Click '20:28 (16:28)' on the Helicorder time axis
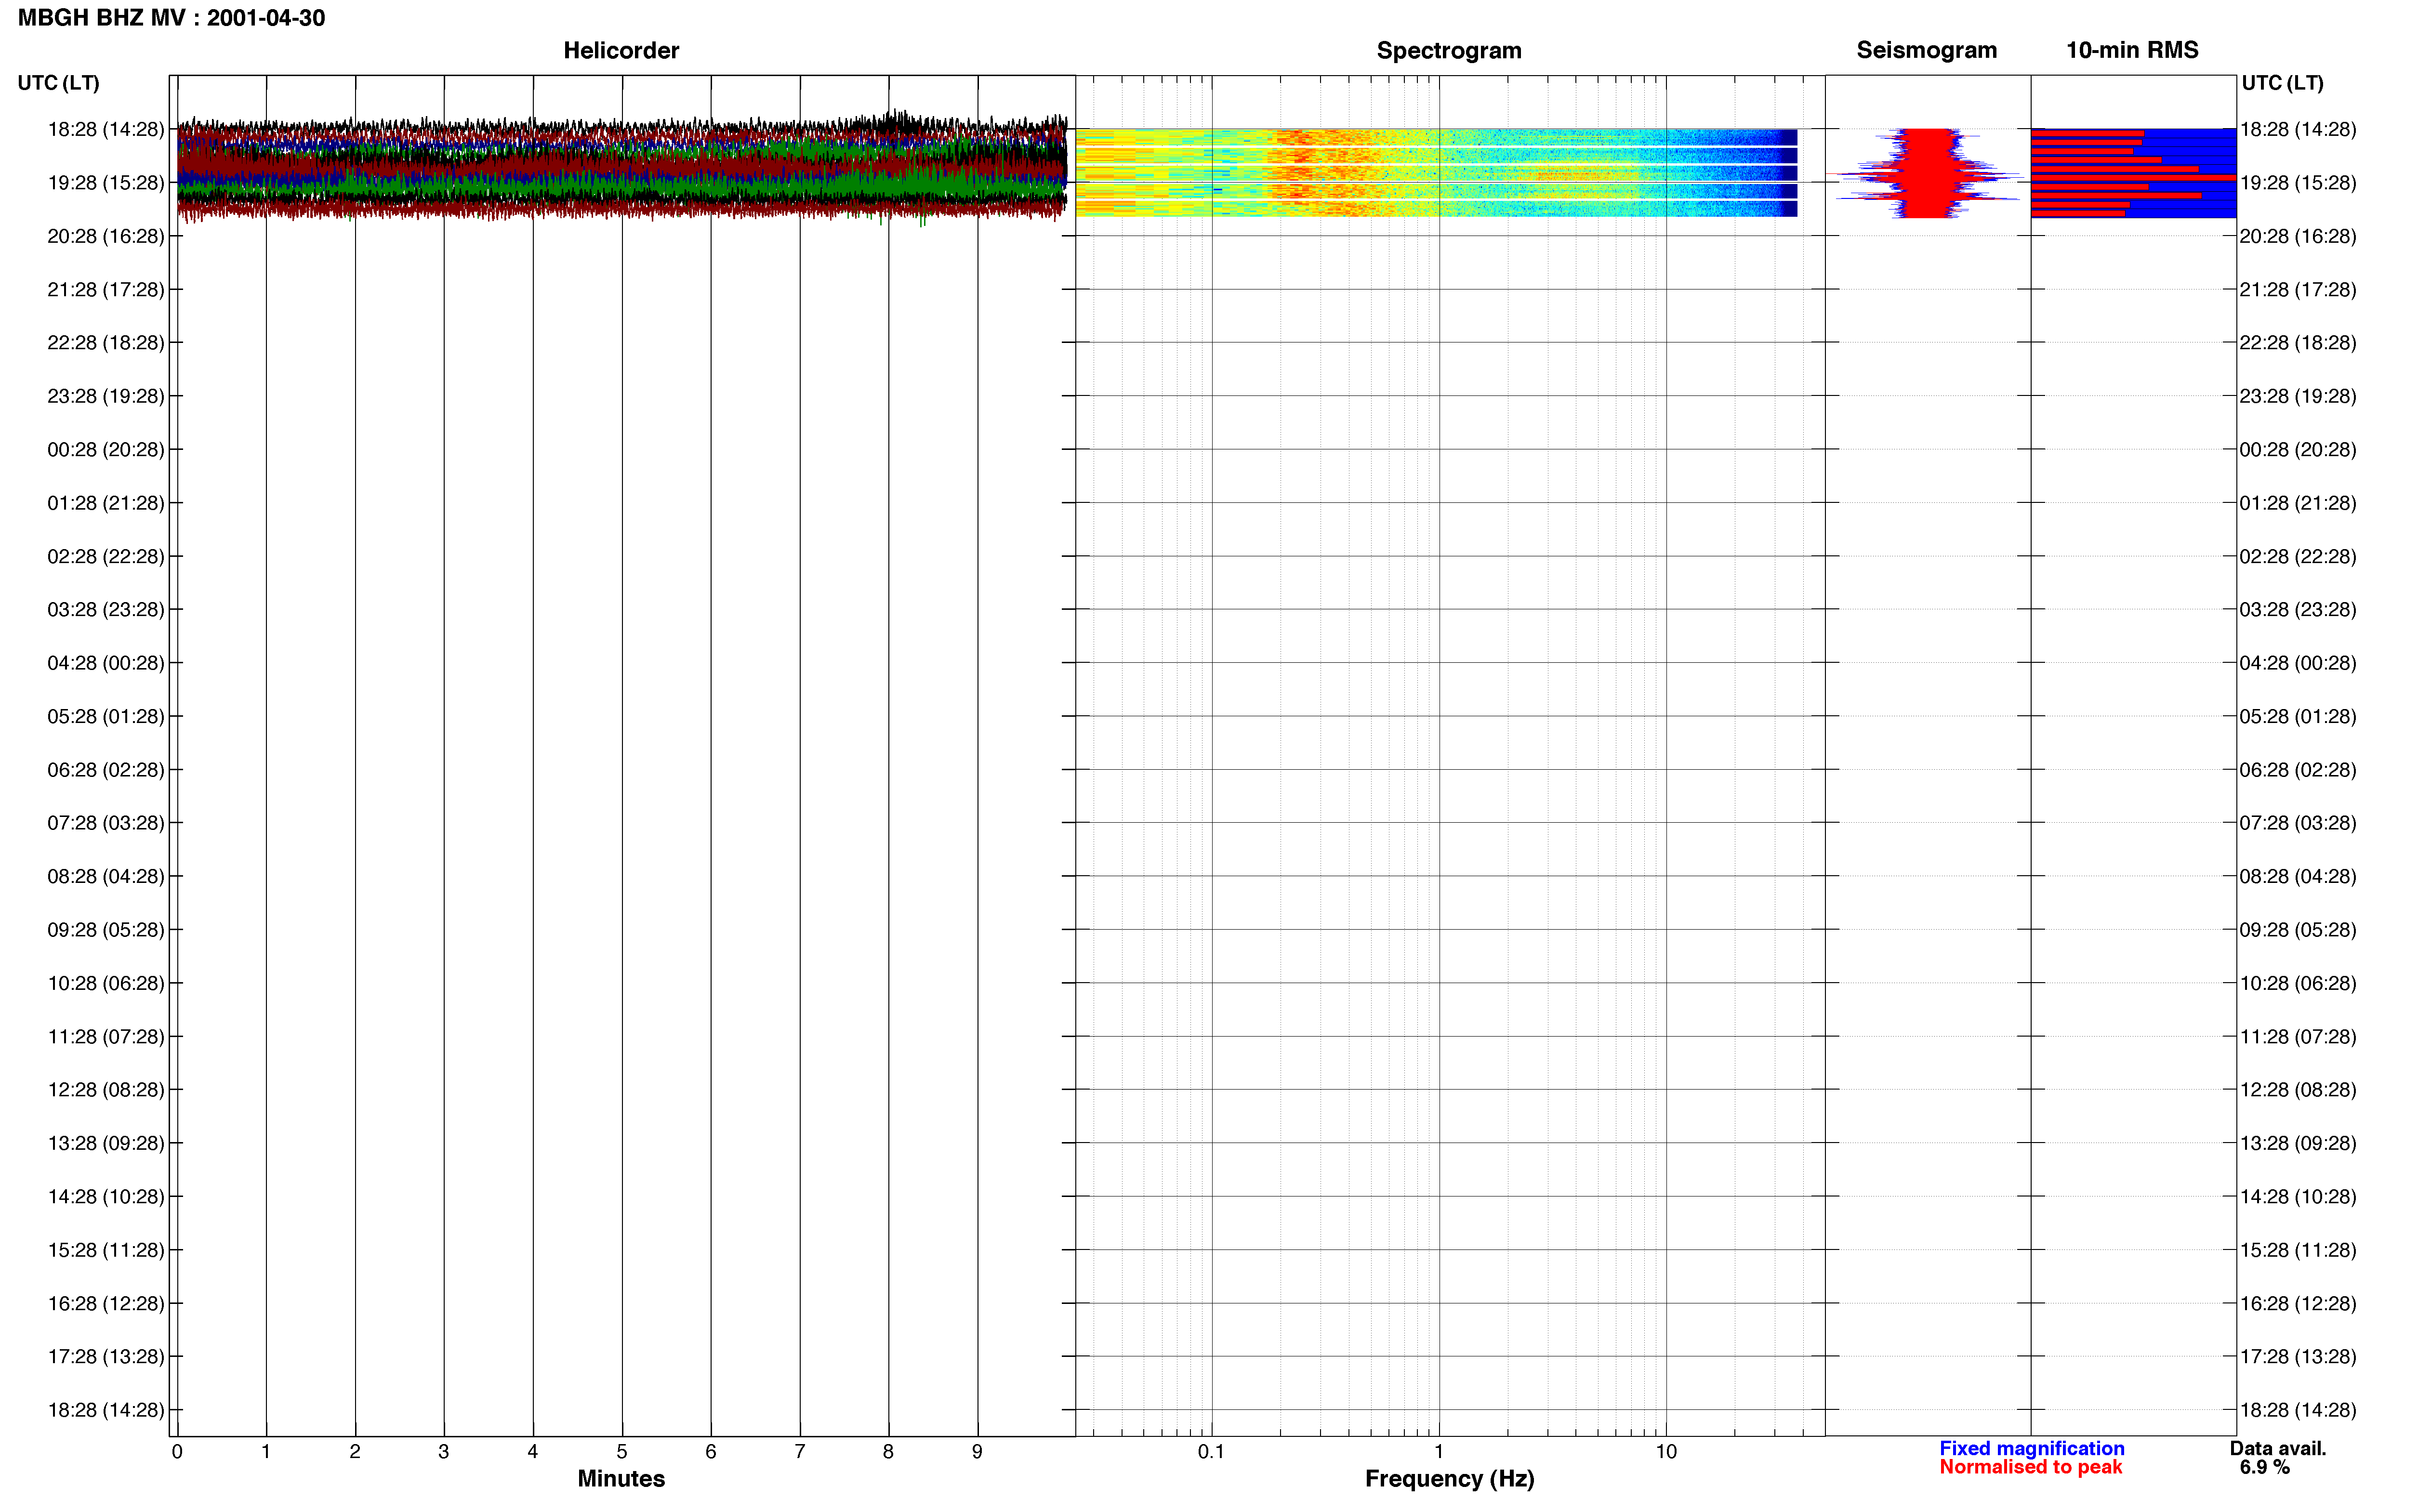The width and height of the screenshot is (2418, 1512). click(x=106, y=236)
